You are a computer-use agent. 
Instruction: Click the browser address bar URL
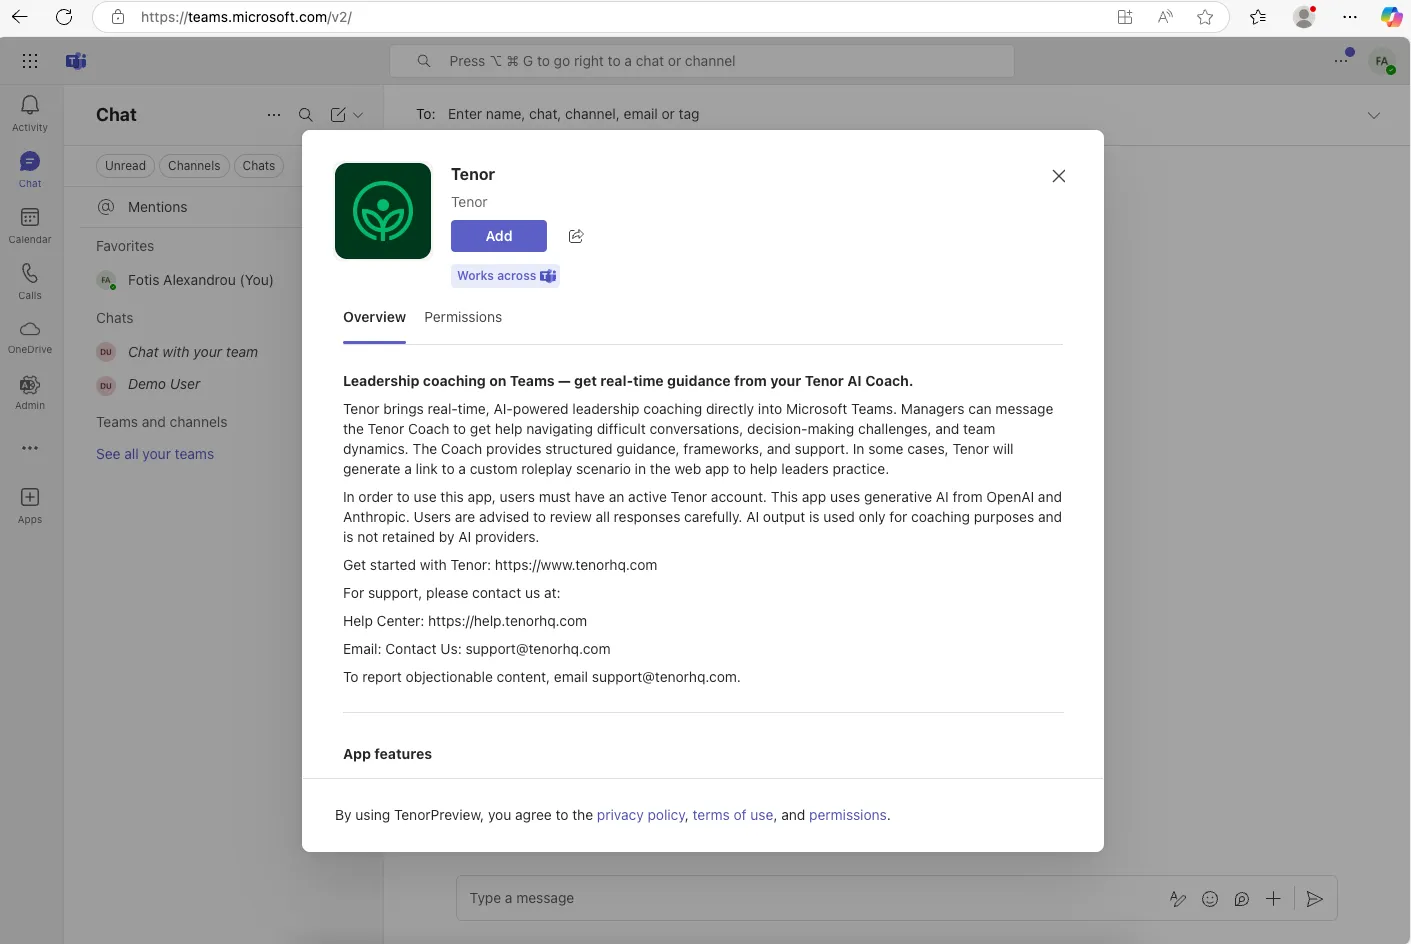point(246,17)
